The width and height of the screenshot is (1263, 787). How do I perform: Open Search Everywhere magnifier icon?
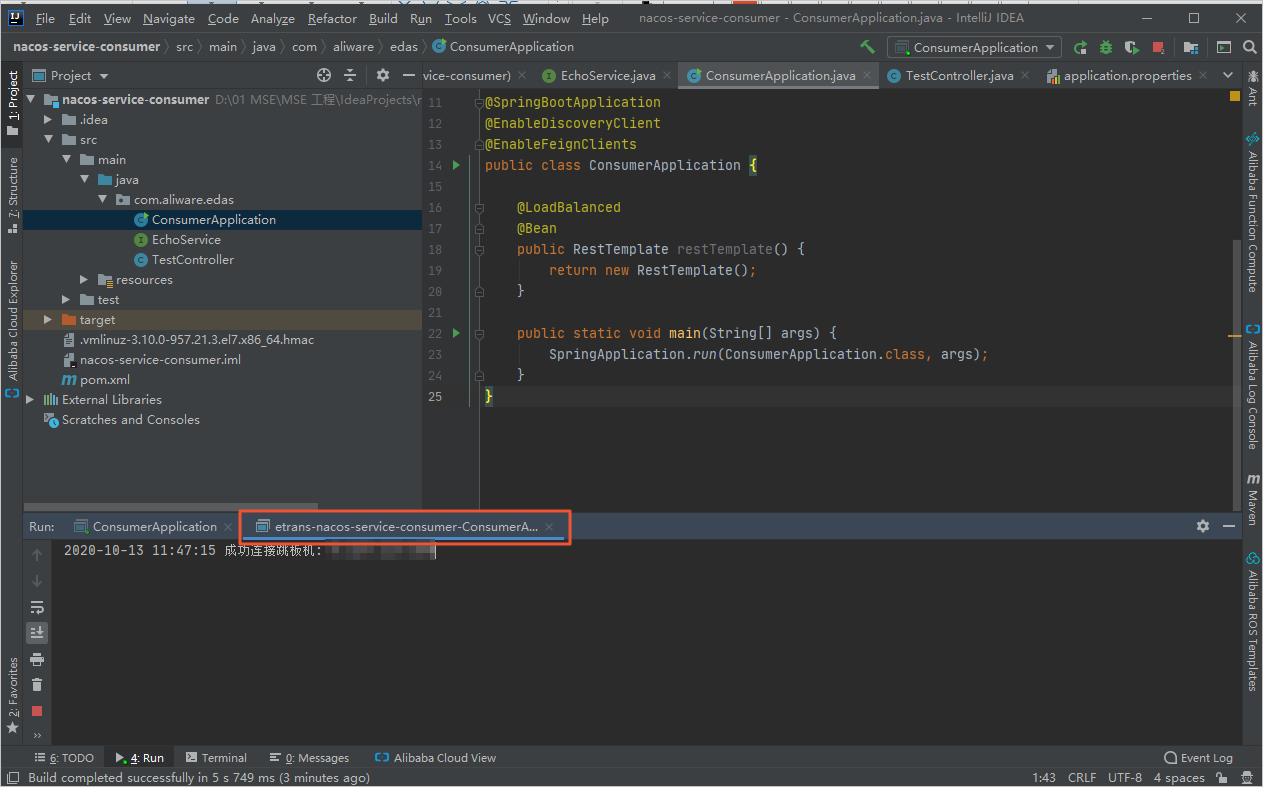coord(1250,47)
